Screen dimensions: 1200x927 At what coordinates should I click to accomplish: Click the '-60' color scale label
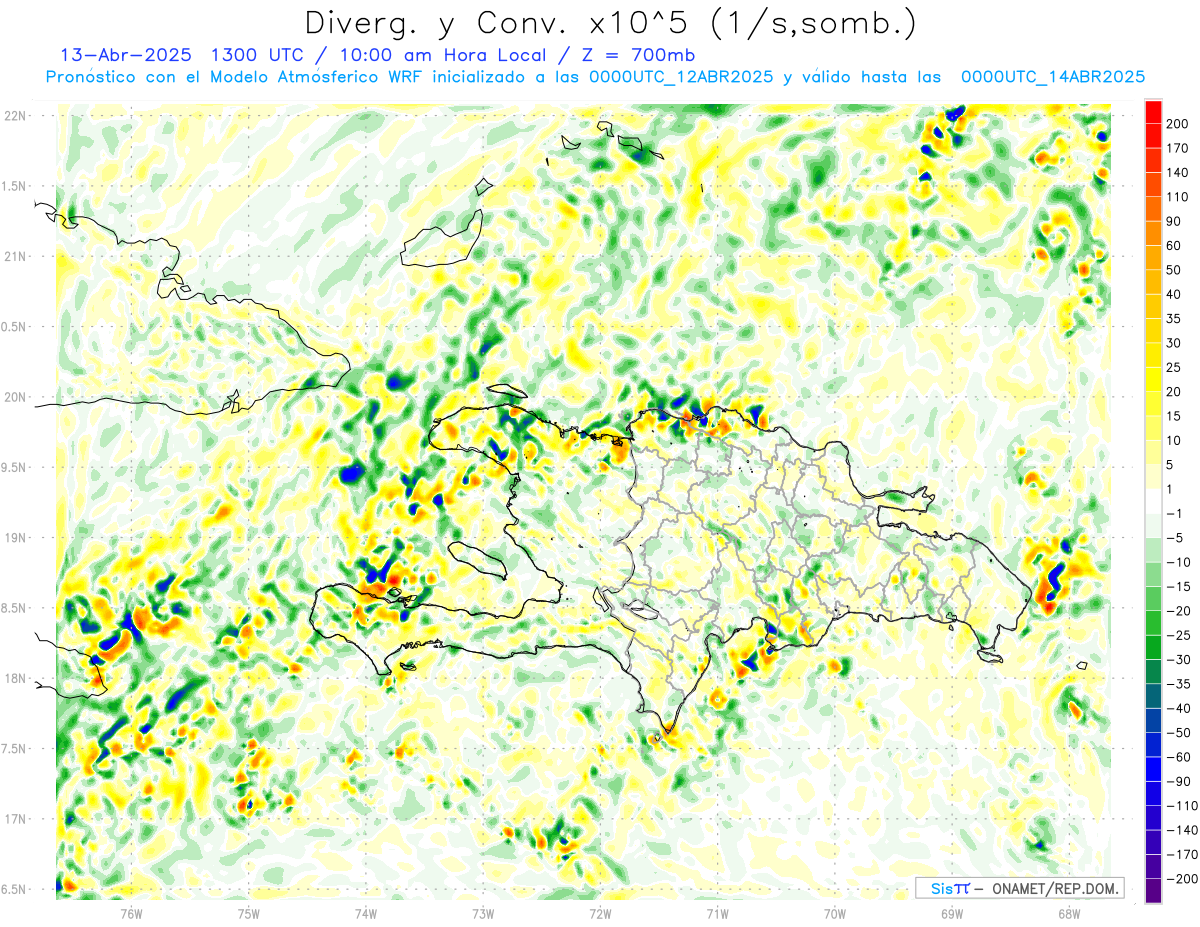coord(1179,757)
